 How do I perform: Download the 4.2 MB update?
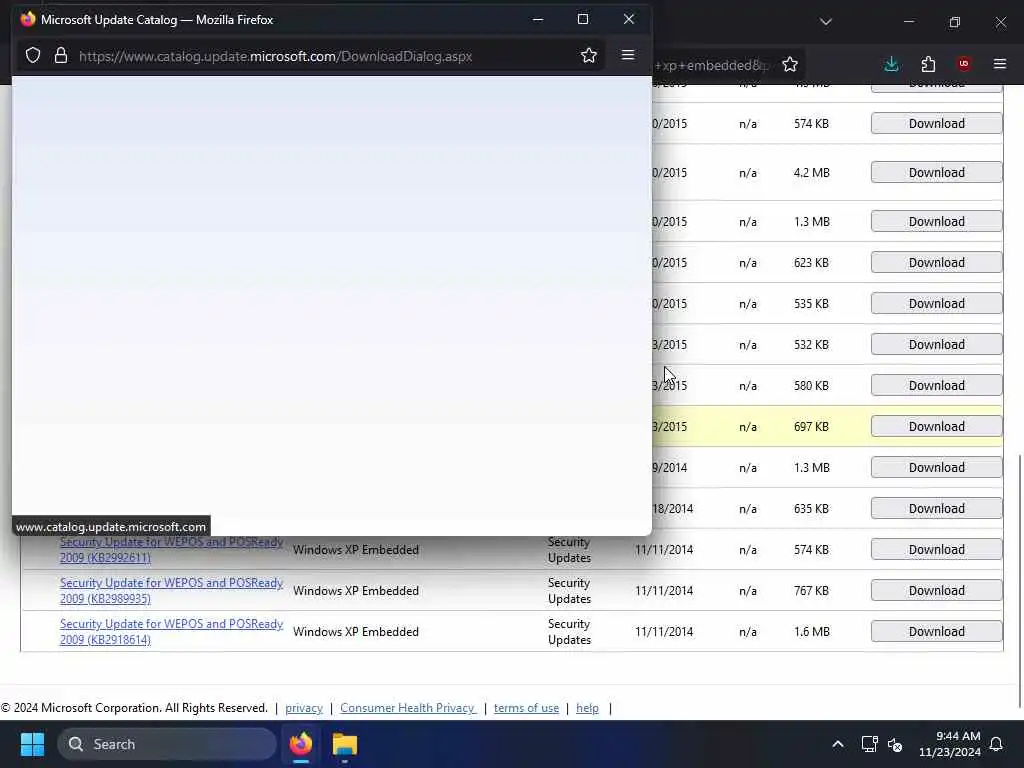pos(936,172)
